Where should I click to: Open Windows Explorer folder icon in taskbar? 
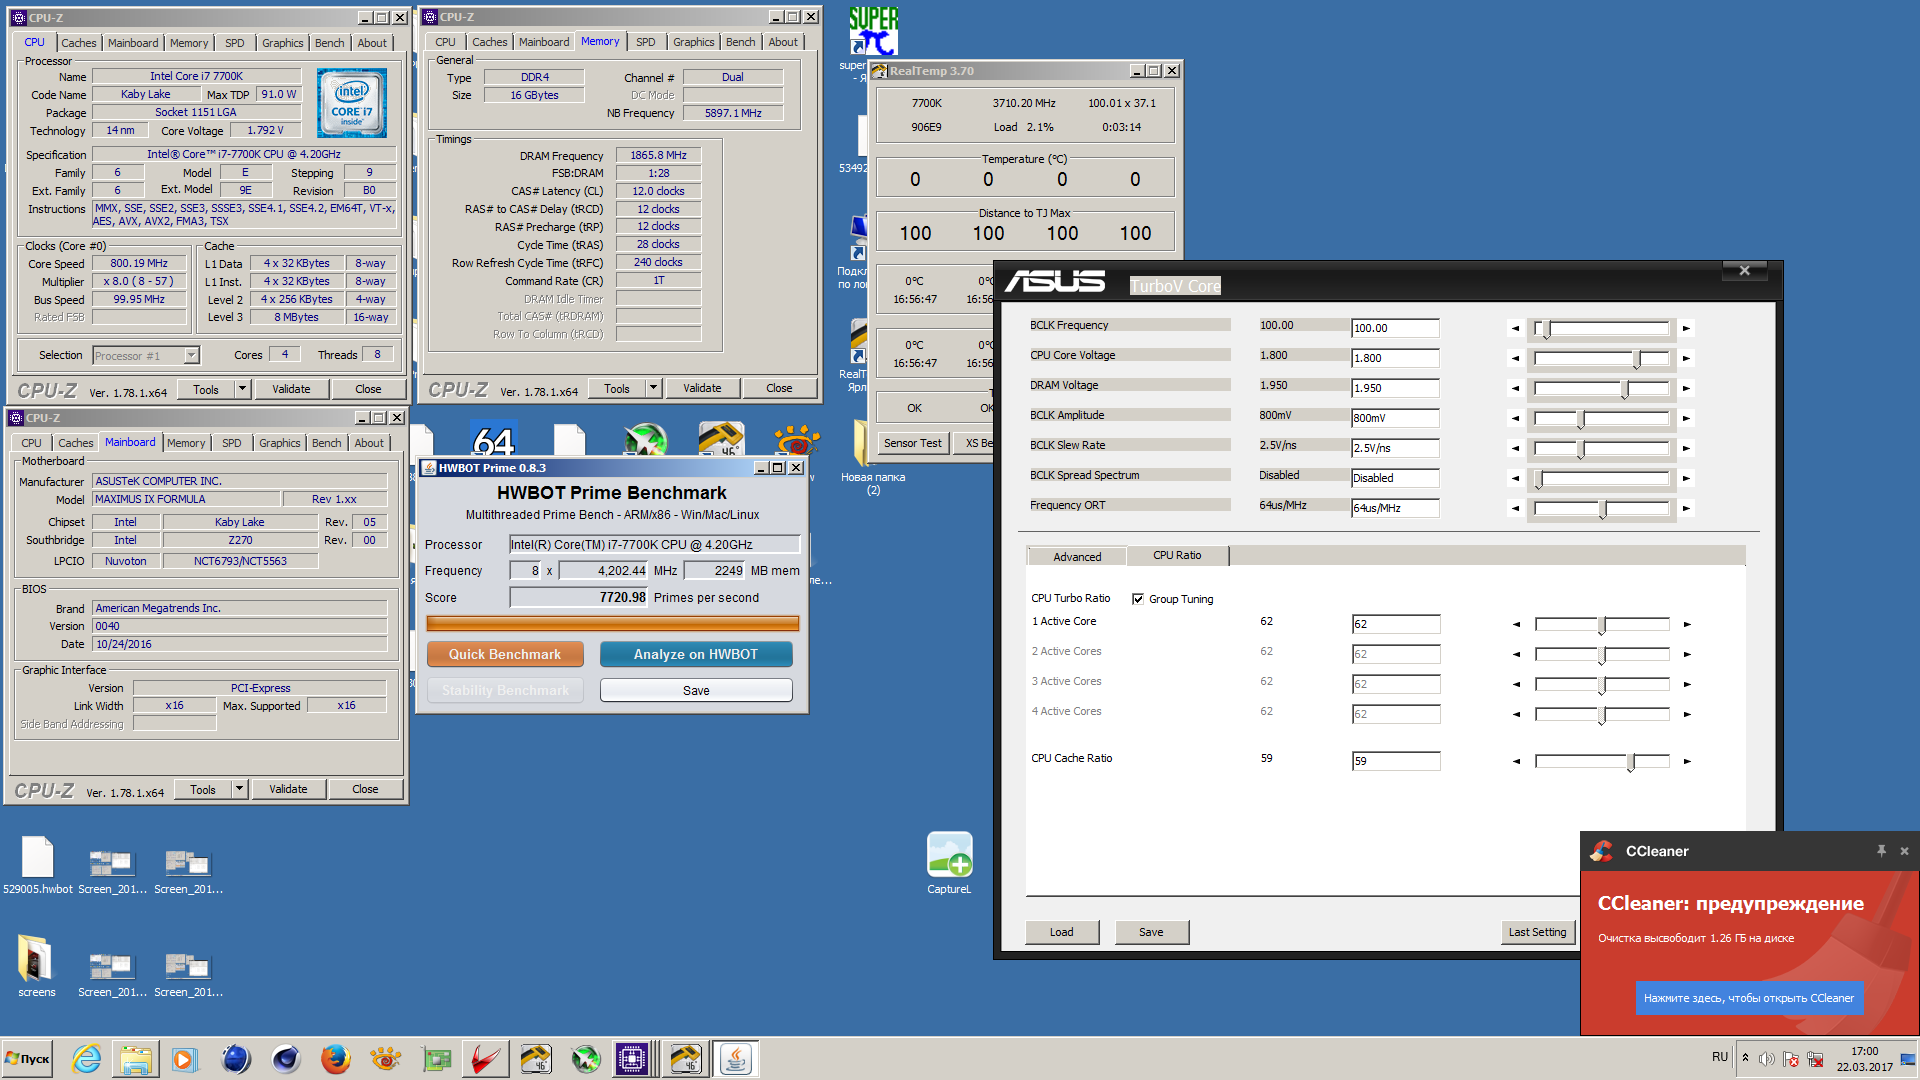(135, 1059)
